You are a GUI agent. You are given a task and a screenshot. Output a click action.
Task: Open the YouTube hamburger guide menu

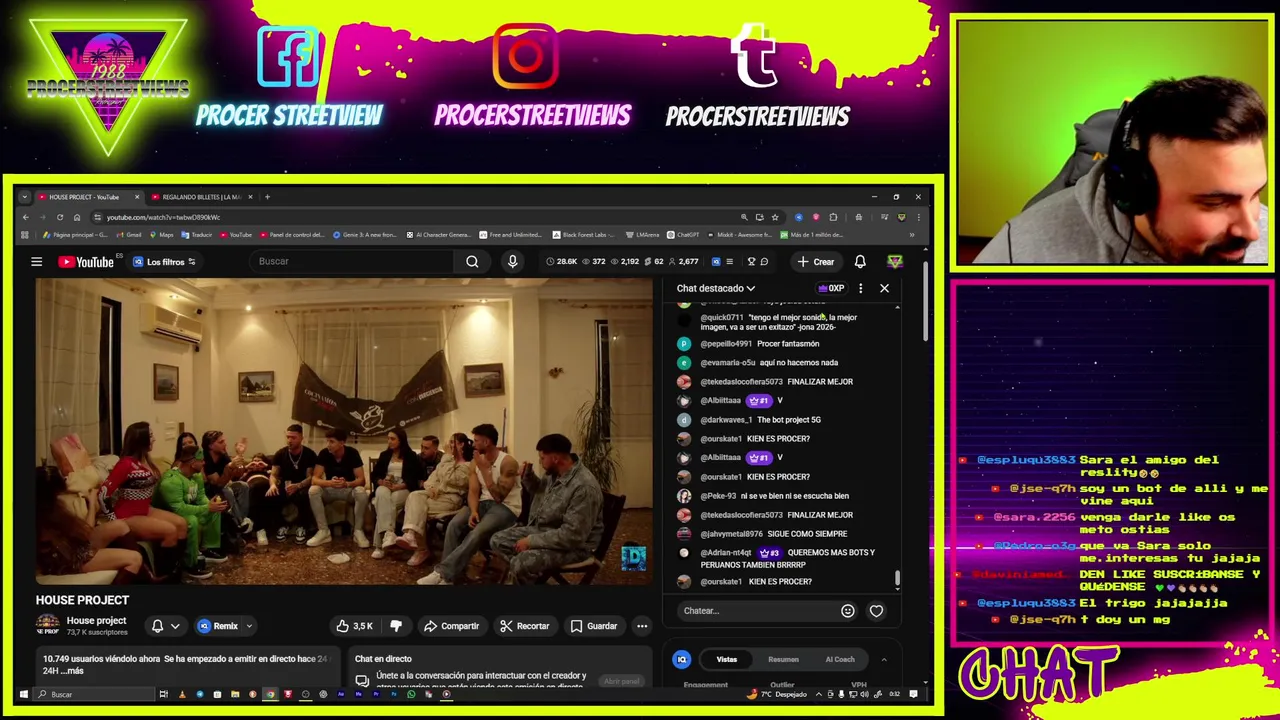pyautogui.click(x=36, y=262)
